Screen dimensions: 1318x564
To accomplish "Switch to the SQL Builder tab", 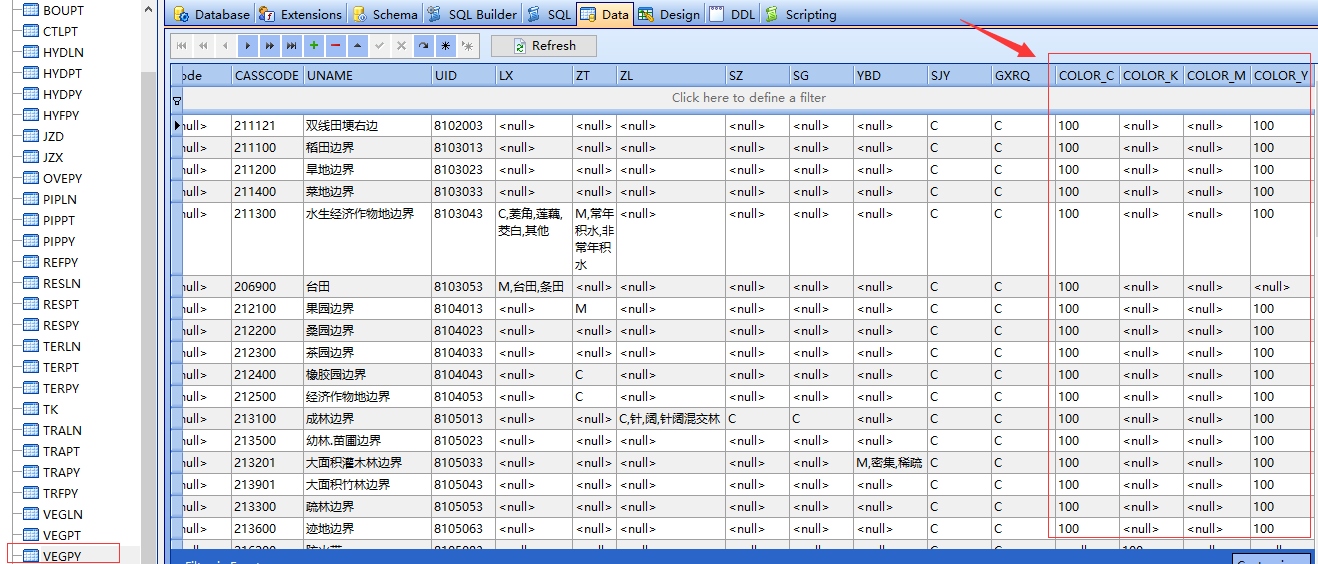I will coord(473,14).
